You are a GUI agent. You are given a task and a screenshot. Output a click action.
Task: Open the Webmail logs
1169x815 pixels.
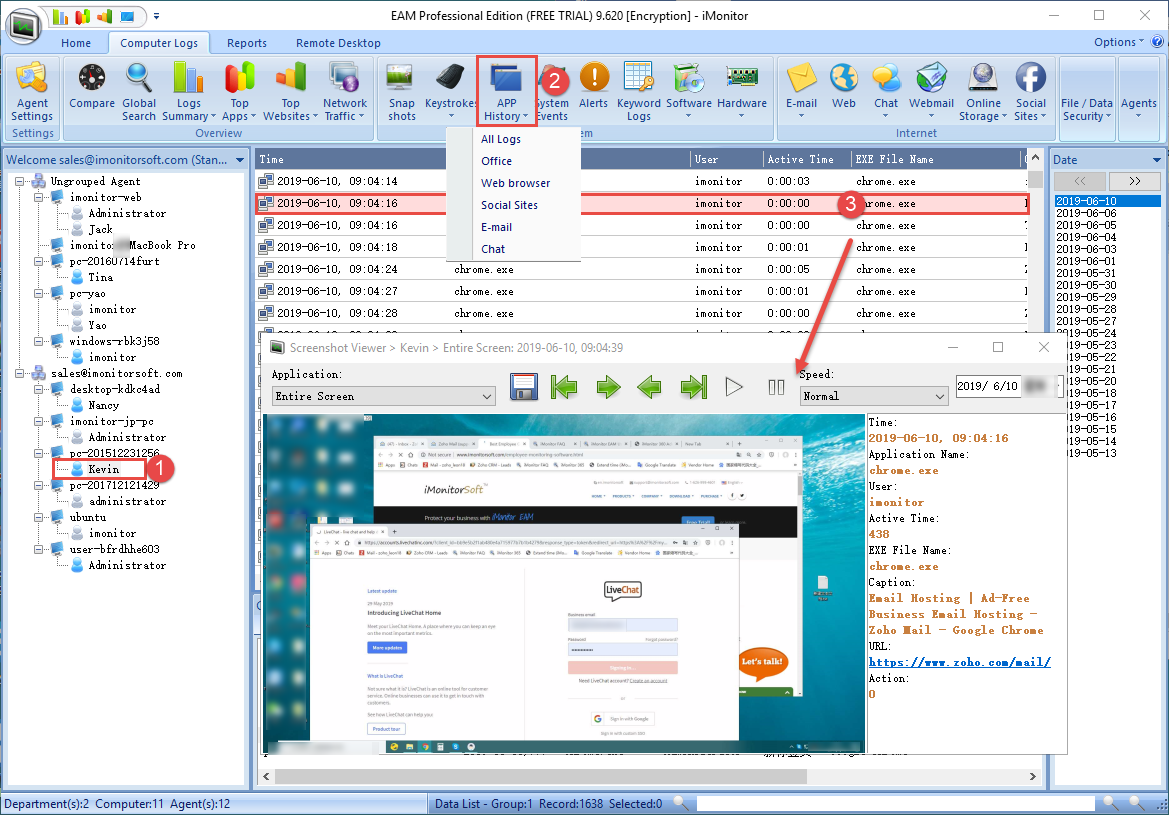931,89
